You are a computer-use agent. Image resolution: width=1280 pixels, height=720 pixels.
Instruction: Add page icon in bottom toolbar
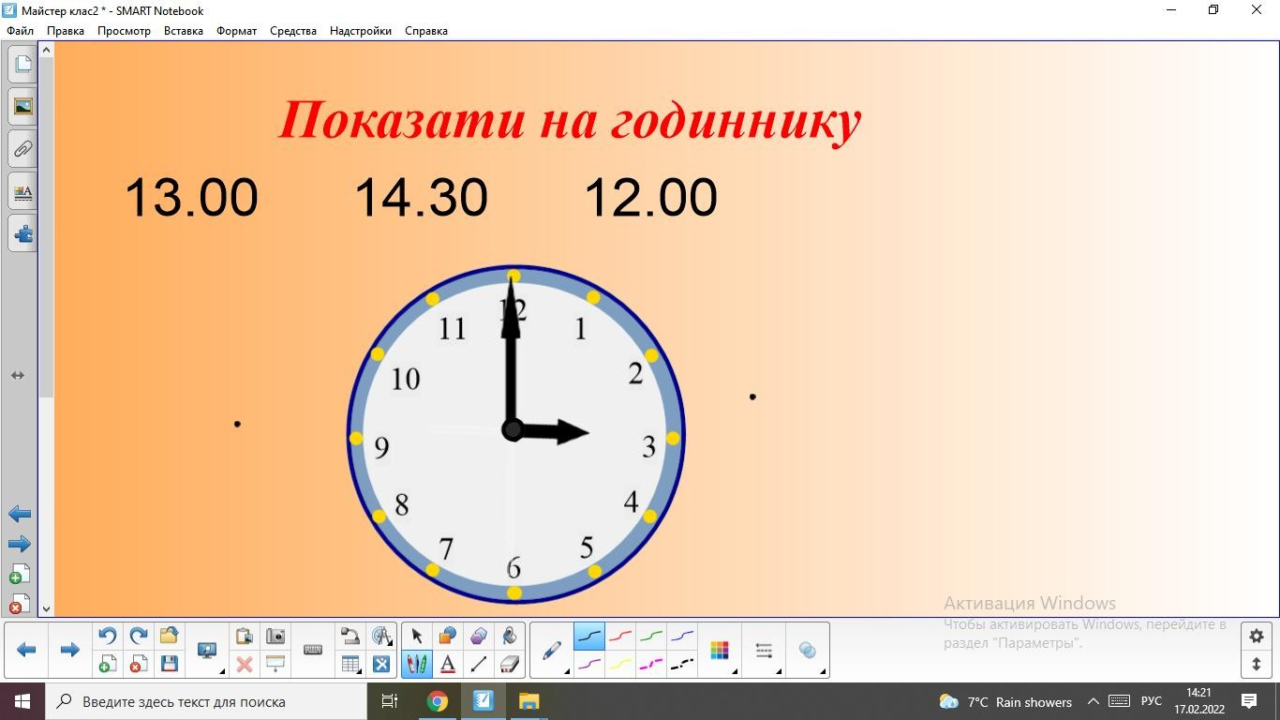coord(108,664)
